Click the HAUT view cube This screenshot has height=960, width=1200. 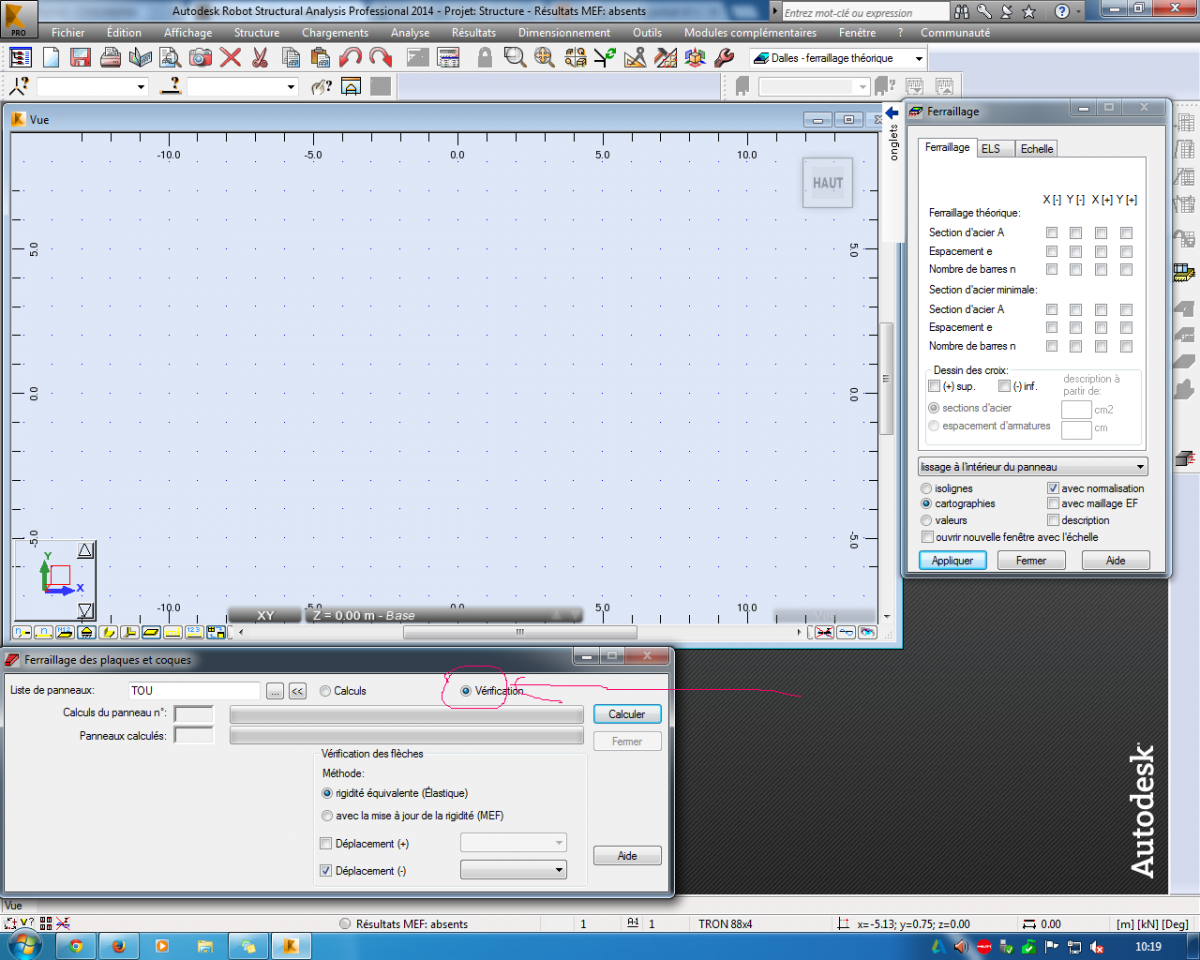click(x=828, y=183)
